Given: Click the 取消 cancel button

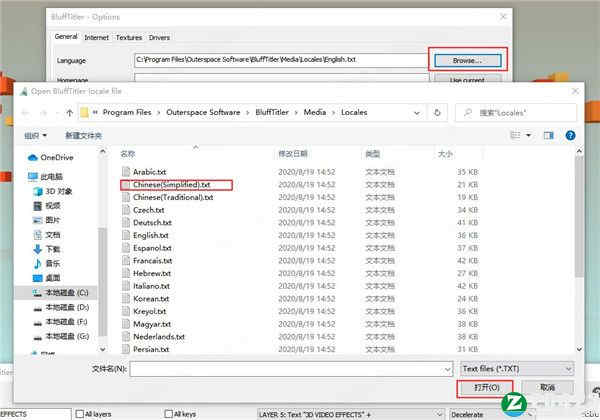Looking at the screenshot, I should tap(547, 387).
